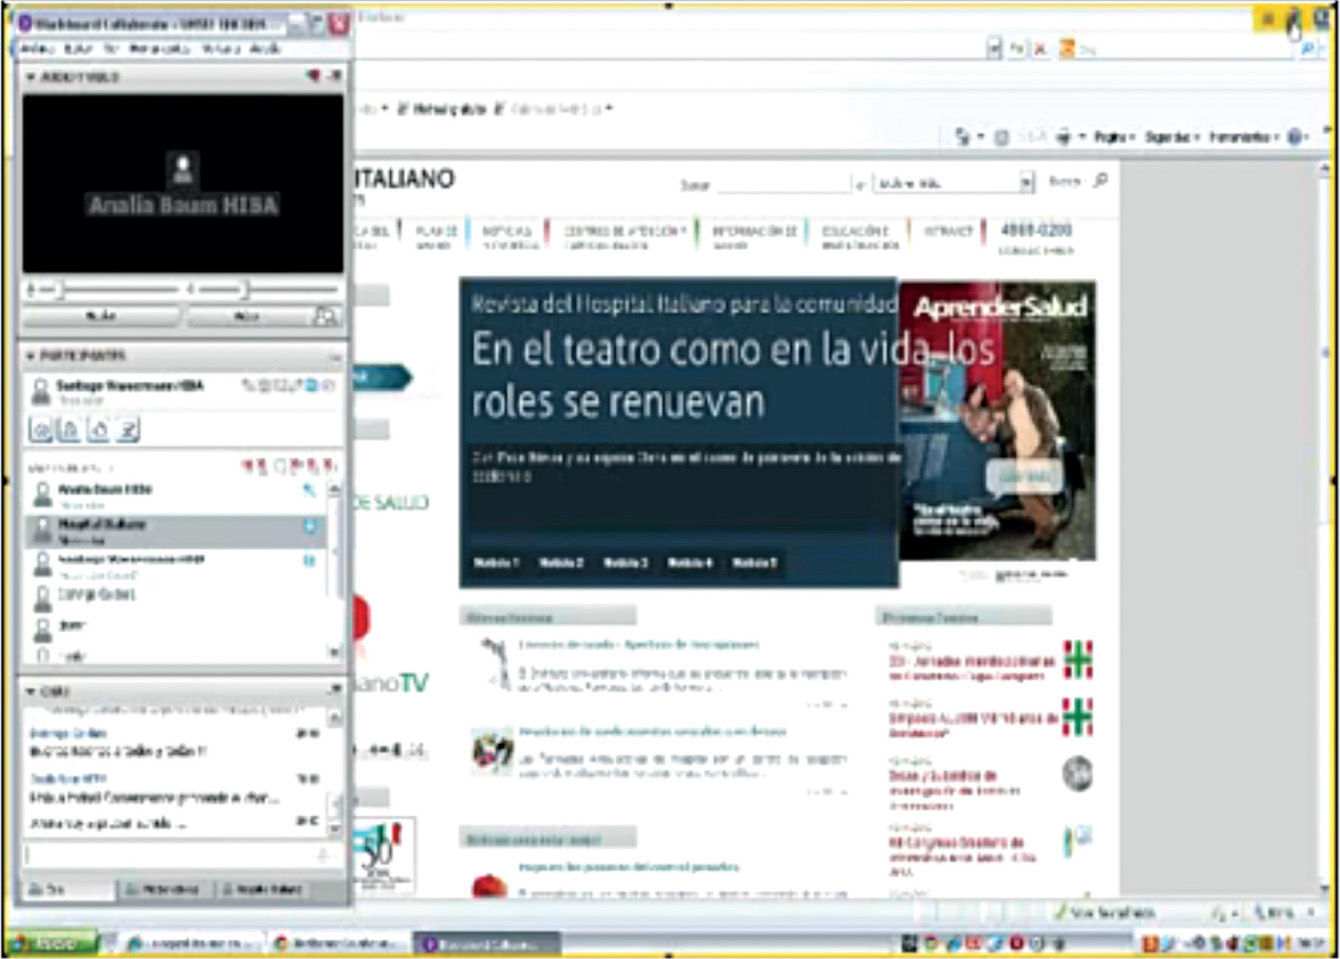Click the chat message input field
The image size is (1340, 959).
(x=170, y=856)
